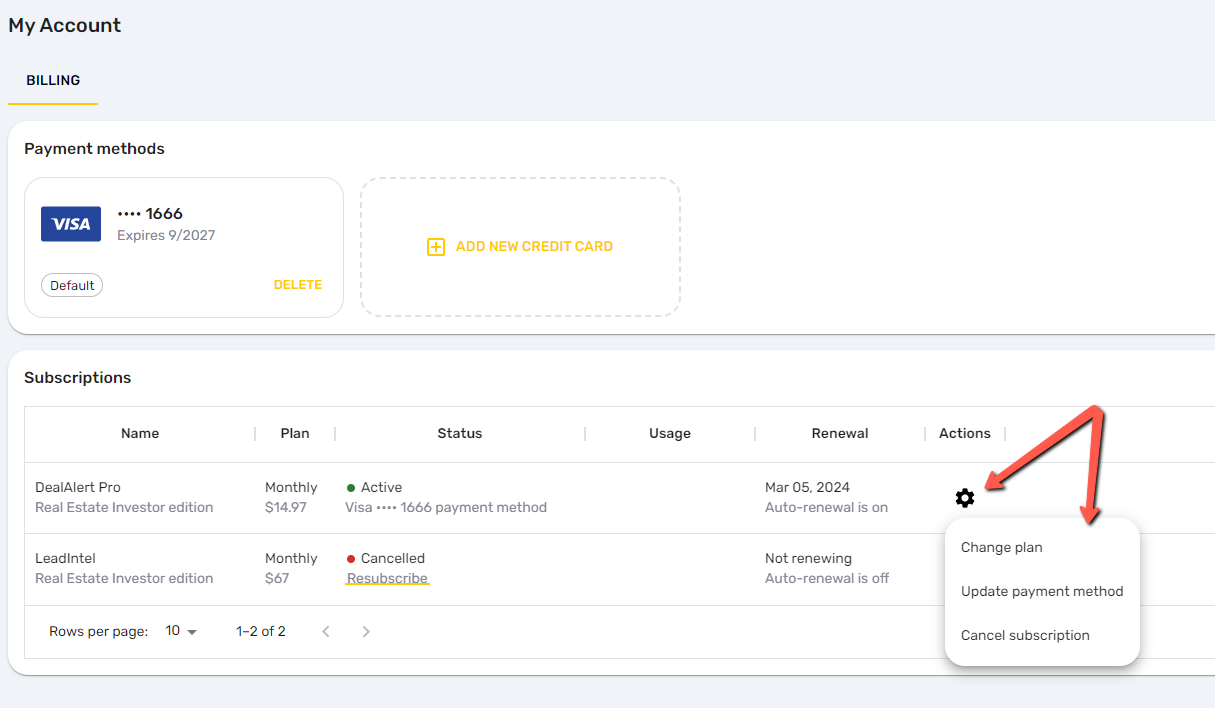Click the Default badge on the card
This screenshot has width=1215, height=708.
pos(72,285)
